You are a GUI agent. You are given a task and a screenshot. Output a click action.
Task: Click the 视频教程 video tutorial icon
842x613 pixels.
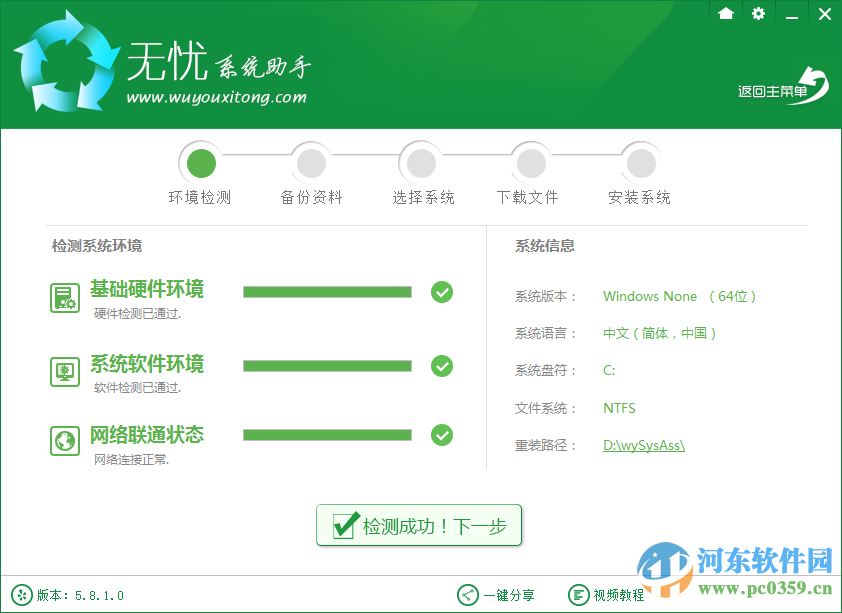click(580, 594)
